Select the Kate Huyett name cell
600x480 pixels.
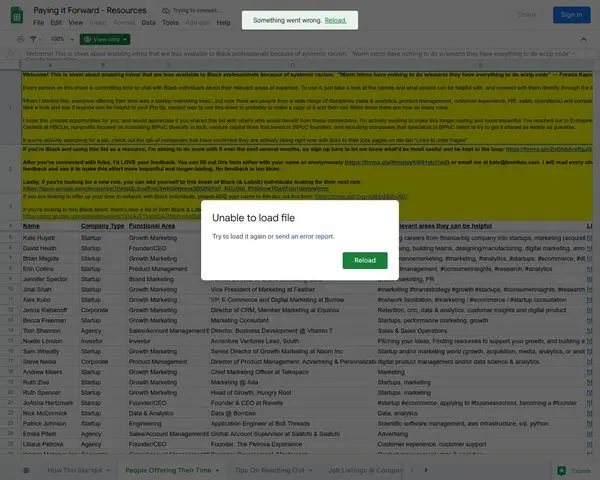coord(50,238)
